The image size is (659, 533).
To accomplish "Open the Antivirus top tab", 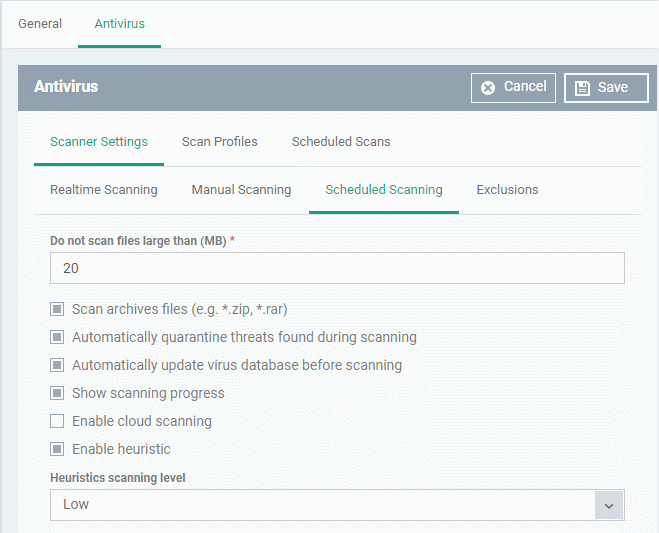I will point(119,24).
